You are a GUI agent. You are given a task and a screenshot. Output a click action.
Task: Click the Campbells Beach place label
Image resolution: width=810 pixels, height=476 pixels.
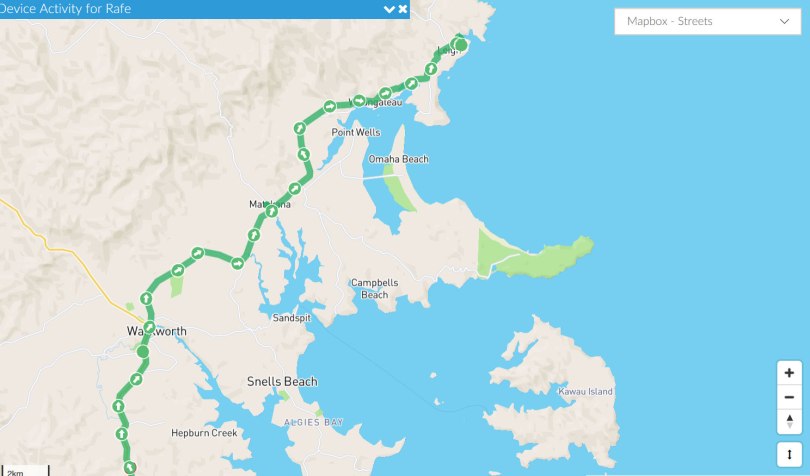[375, 289]
